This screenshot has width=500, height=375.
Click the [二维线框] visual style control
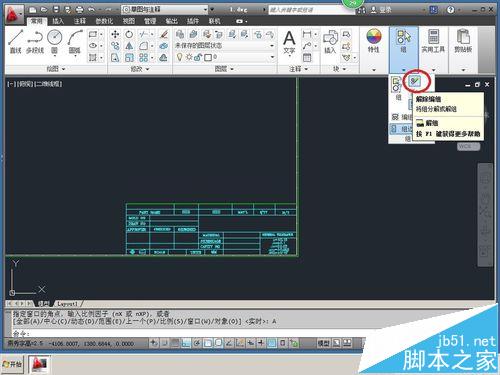(x=48, y=84)
